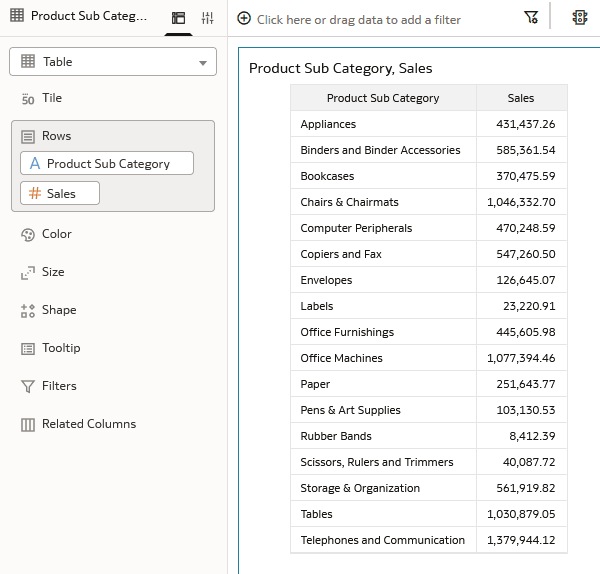The width and height of the screenshot is (600, 574).
Task: Click the Filters funnel icon in the Grammar panel
Action: pos(28,386)
